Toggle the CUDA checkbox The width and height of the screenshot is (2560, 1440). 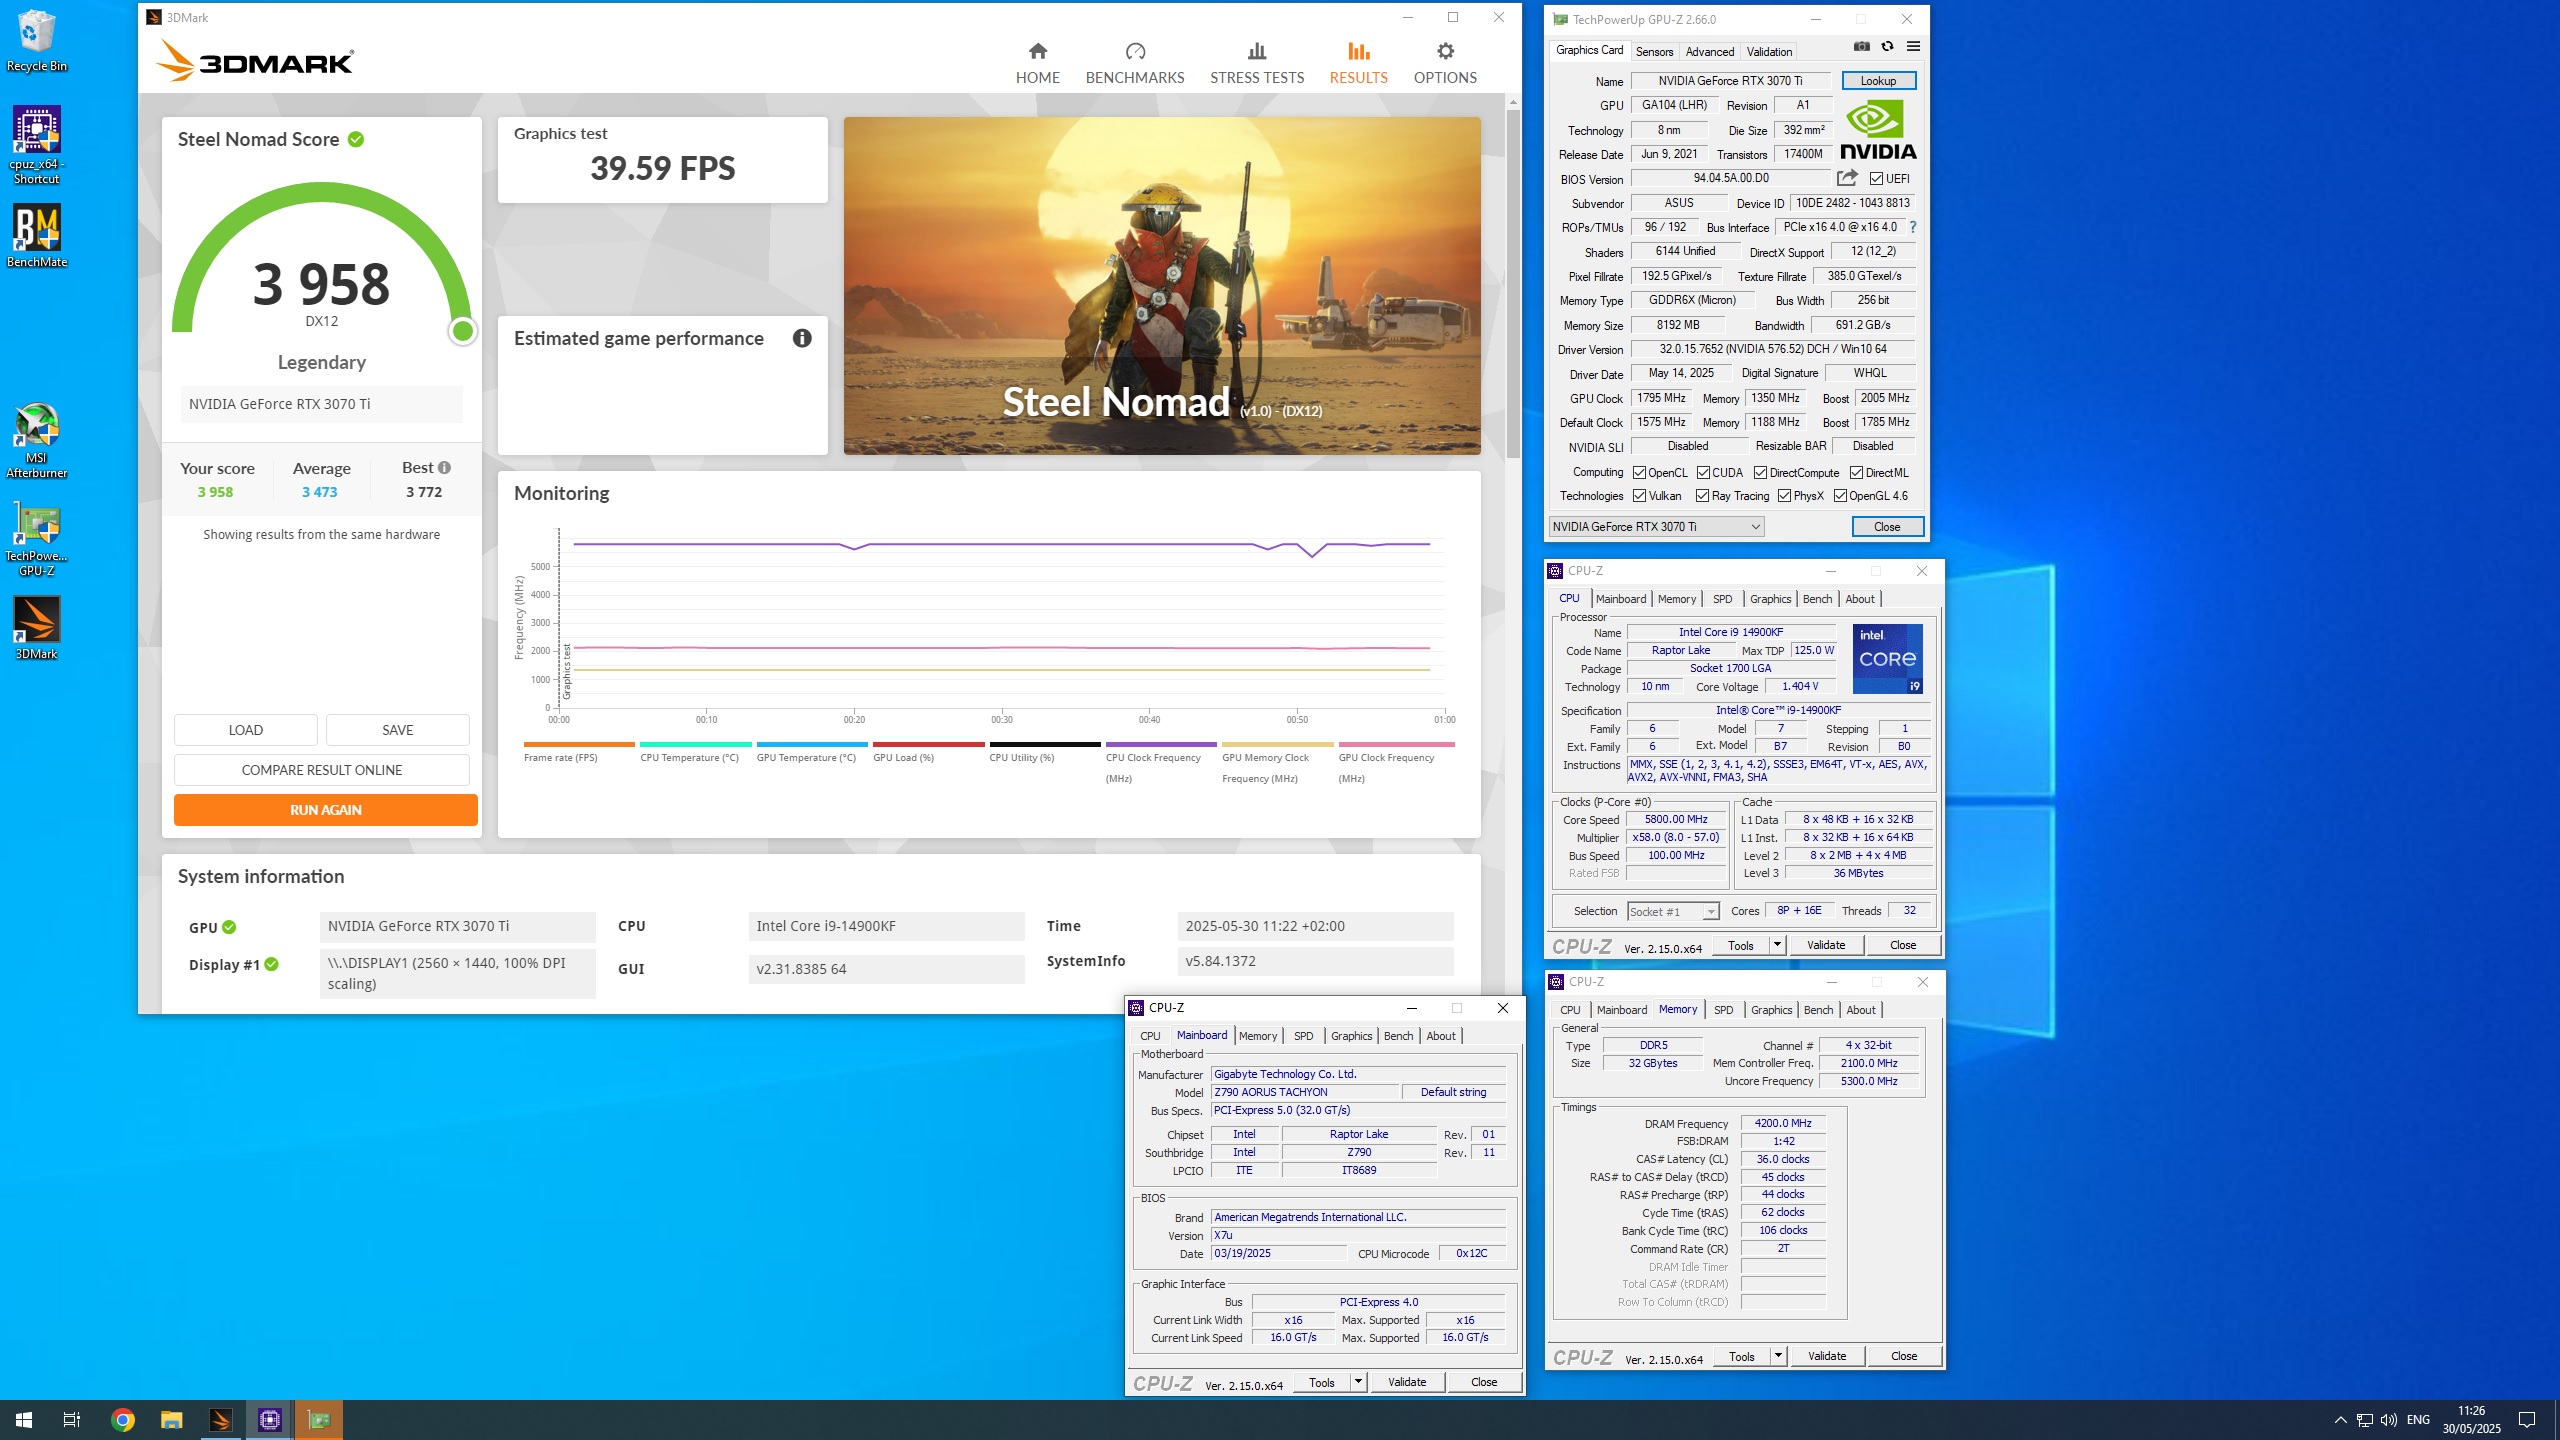(1703, 472)
